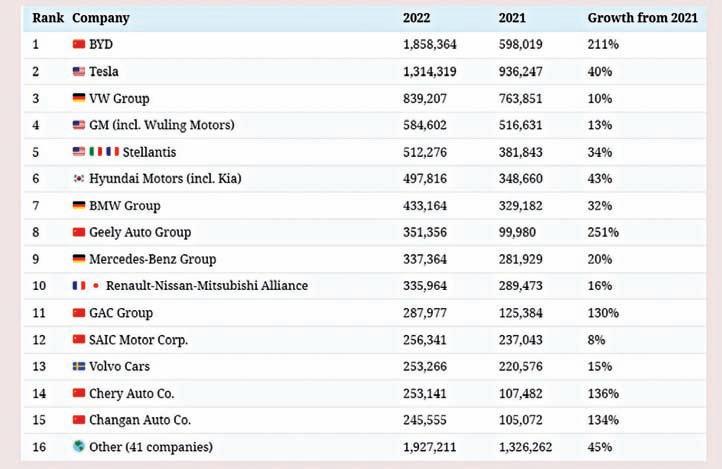
Task: Sort by the Rank column header
Action: click(x=48, y=18)
